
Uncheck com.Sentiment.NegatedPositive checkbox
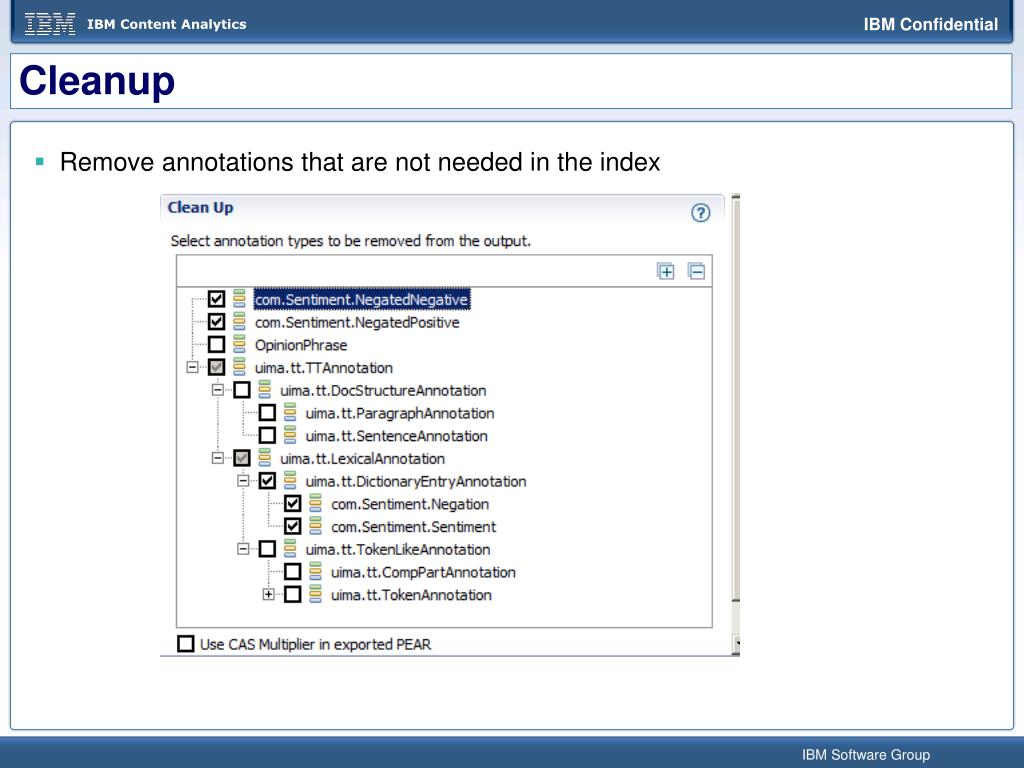point(216,322)
